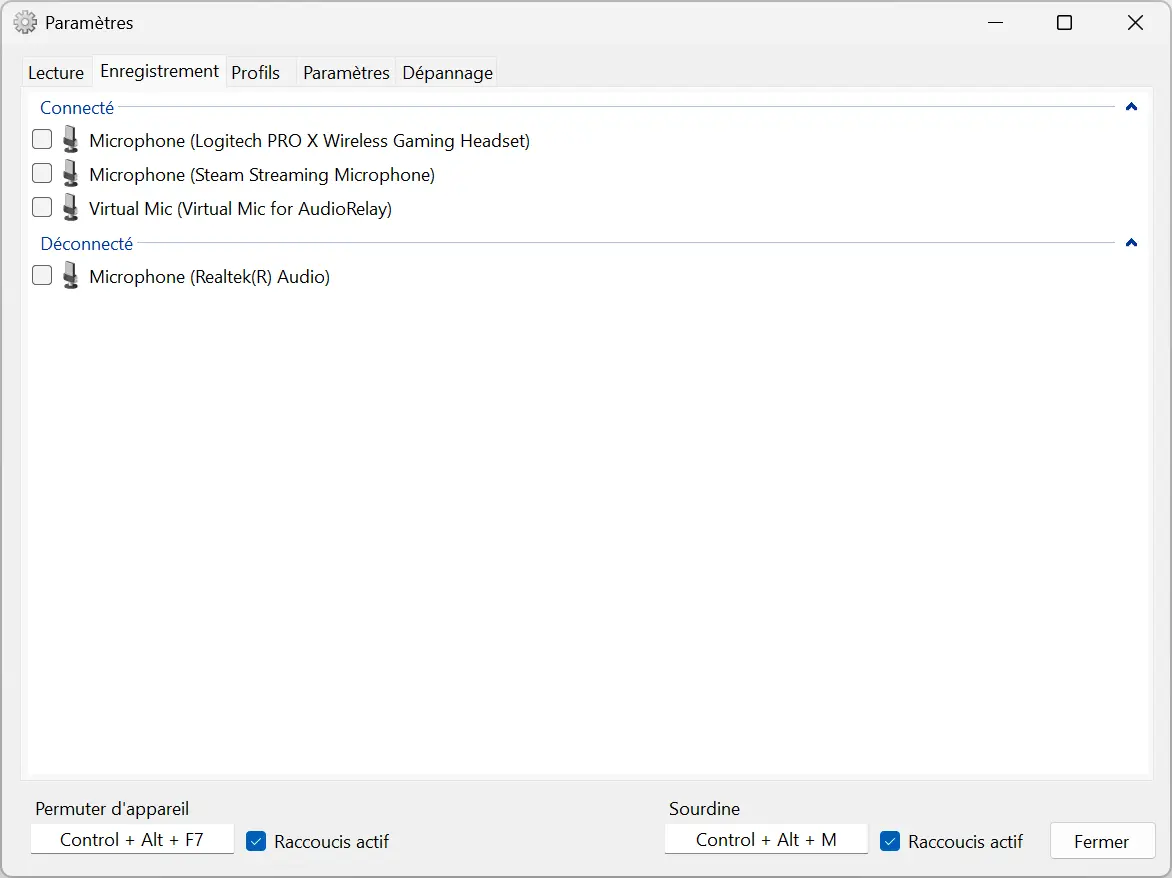This screenshot has width=1172, height=878.
Task: Tick the Virtual Mic for AudioRelay checkbox
Action: pyautogui.click(x=42, y=207)
